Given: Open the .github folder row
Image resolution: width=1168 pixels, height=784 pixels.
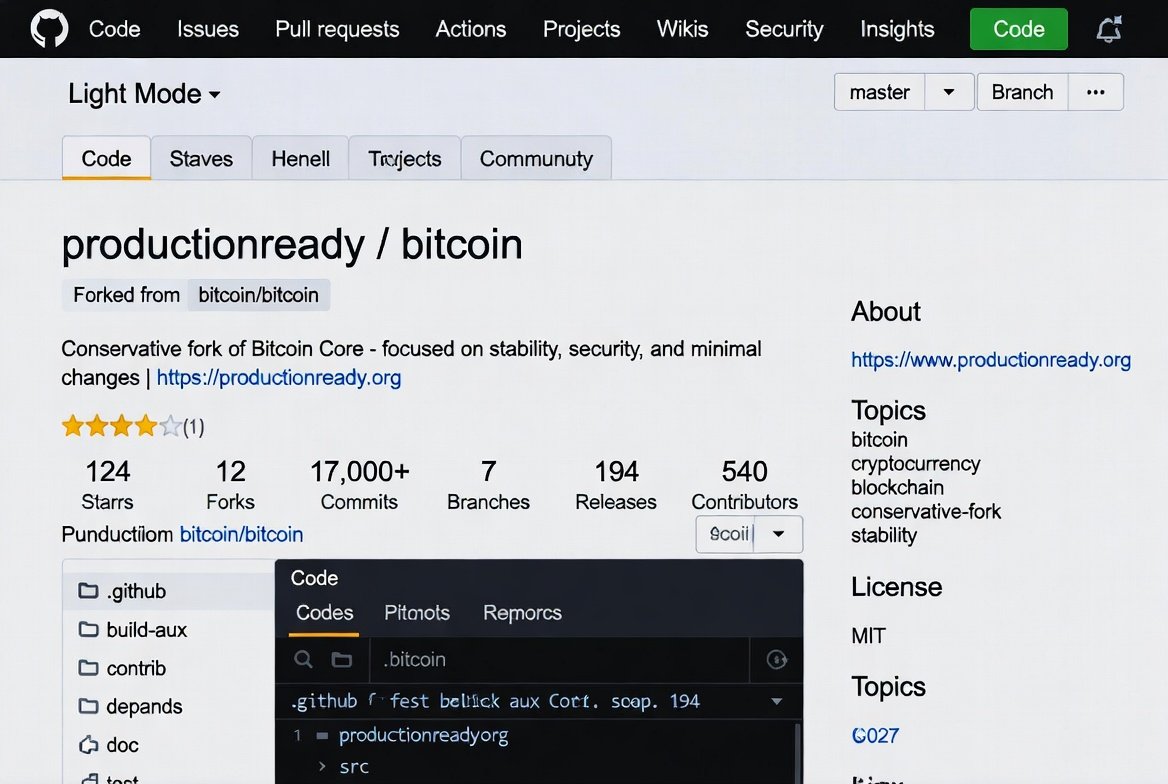Looking at the screenshot, I should pyautogui.click(x=169, y=591).
